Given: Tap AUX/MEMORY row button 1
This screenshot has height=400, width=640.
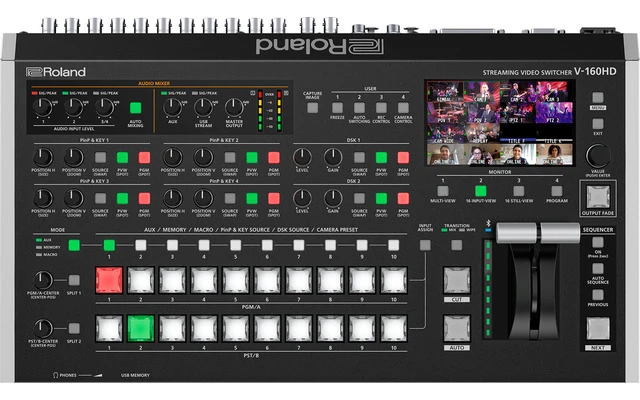Looking at the screenshot, I should pyautogui.click(x=109, y=245).
